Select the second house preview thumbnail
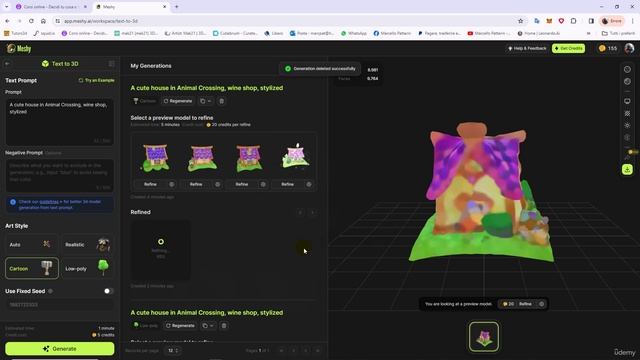 tap(202, 157)
